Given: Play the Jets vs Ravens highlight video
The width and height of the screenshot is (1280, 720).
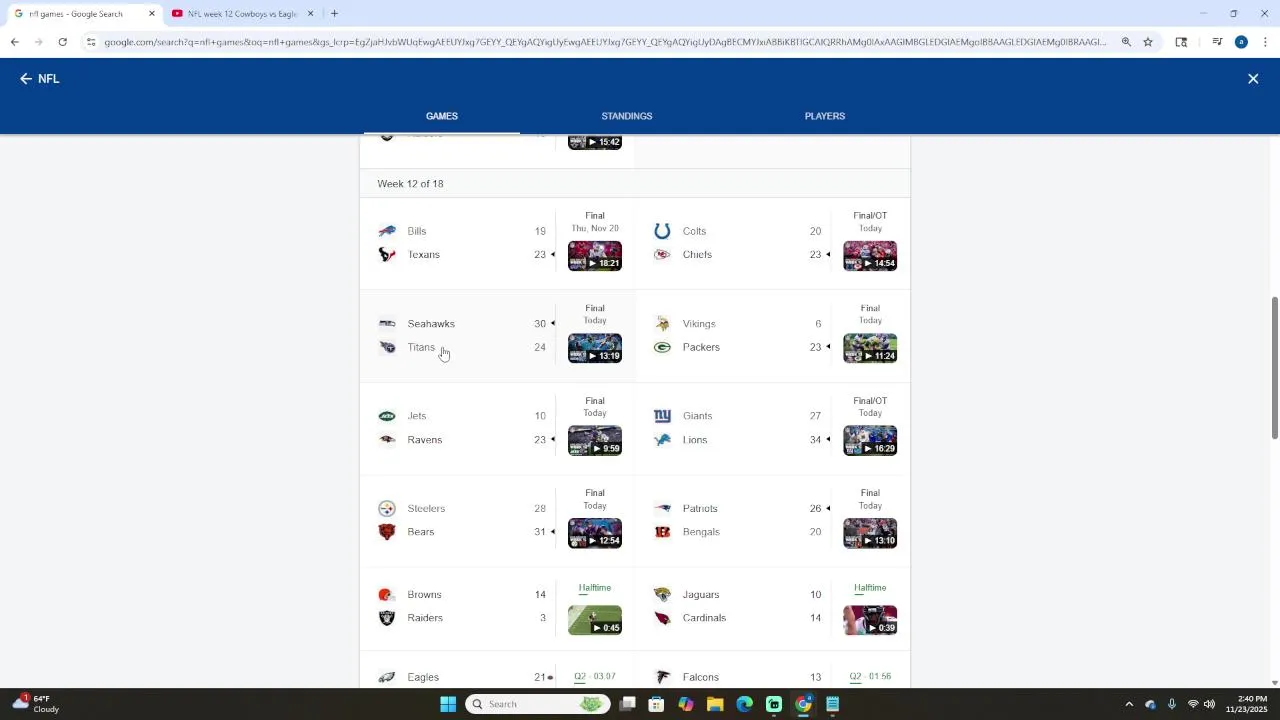Looking at the screenshot, I should point(595,441).
